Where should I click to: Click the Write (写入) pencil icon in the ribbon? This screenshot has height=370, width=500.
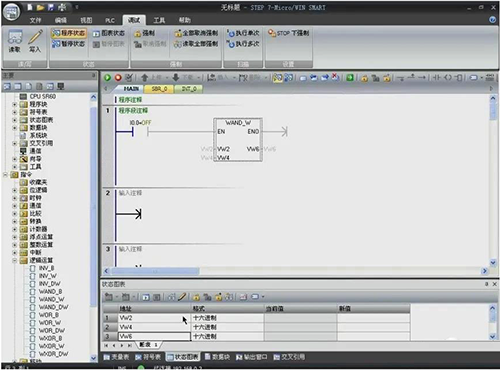(35, 41)
